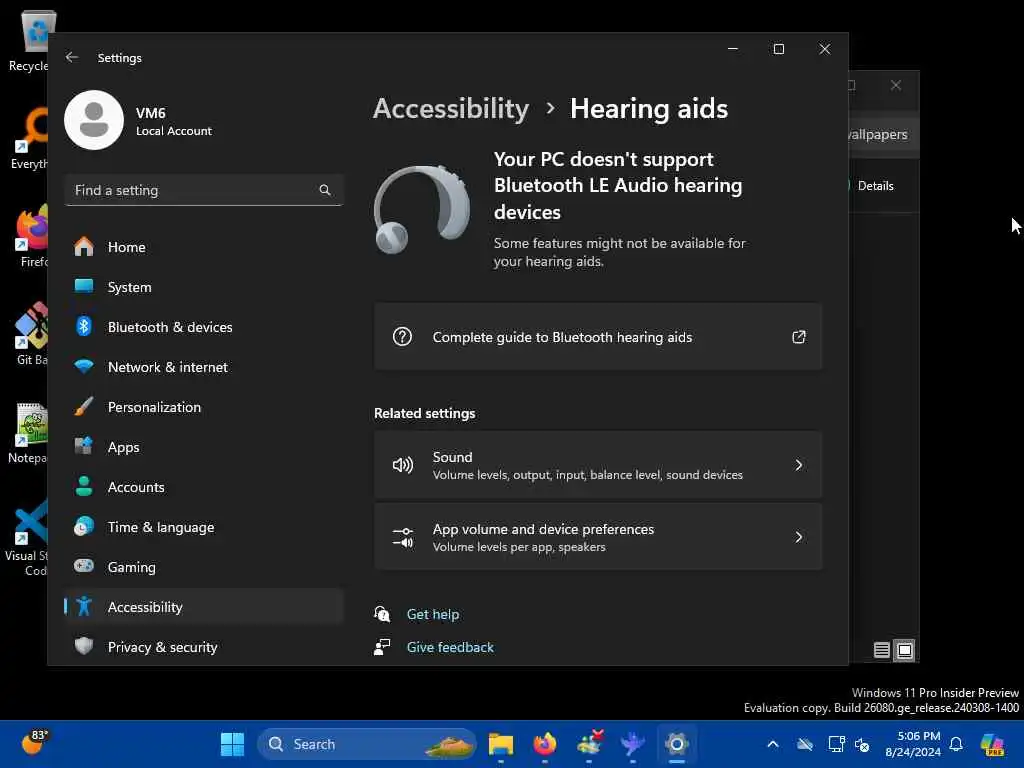This screenshot has width=1024, height=768.
Task: Open Personalization category
Action: pos(204,407)
